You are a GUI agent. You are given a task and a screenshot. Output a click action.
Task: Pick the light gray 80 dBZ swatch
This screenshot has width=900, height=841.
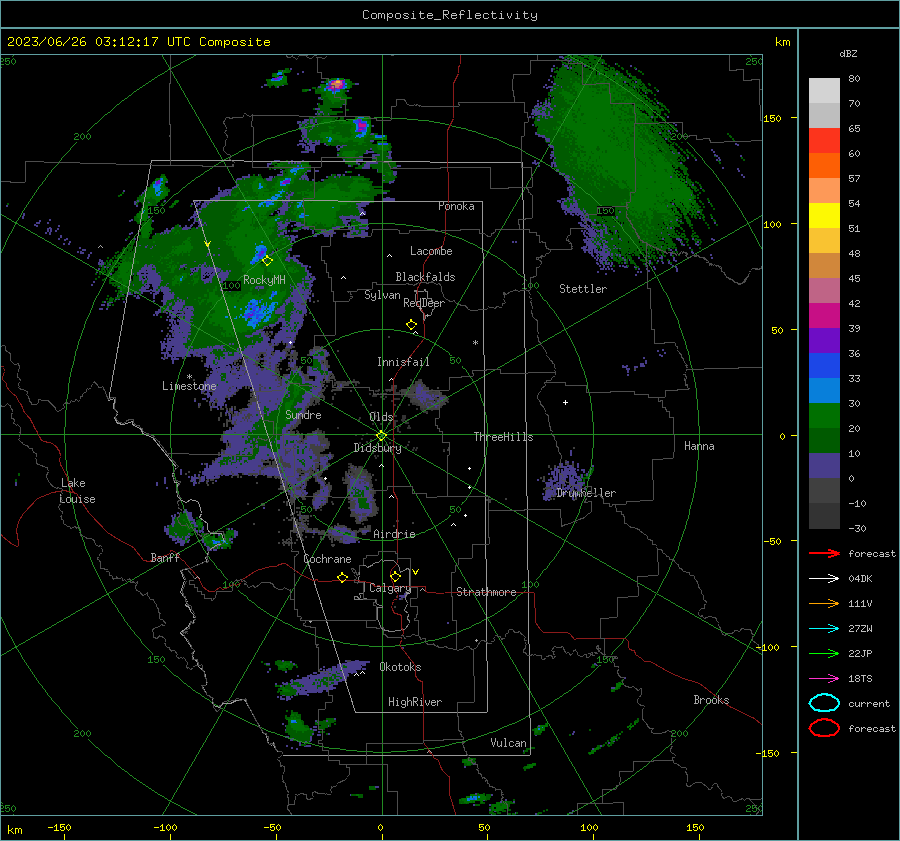click(x=824, y=91)
